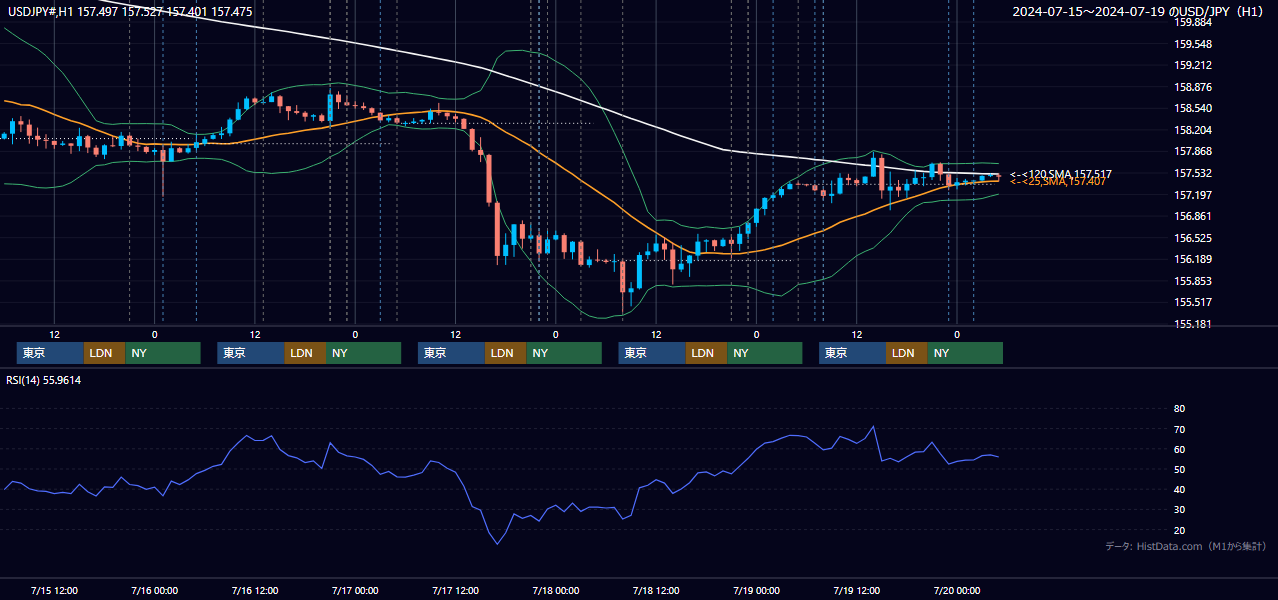Click price axis value 157.868

(x=1192, y=152)
